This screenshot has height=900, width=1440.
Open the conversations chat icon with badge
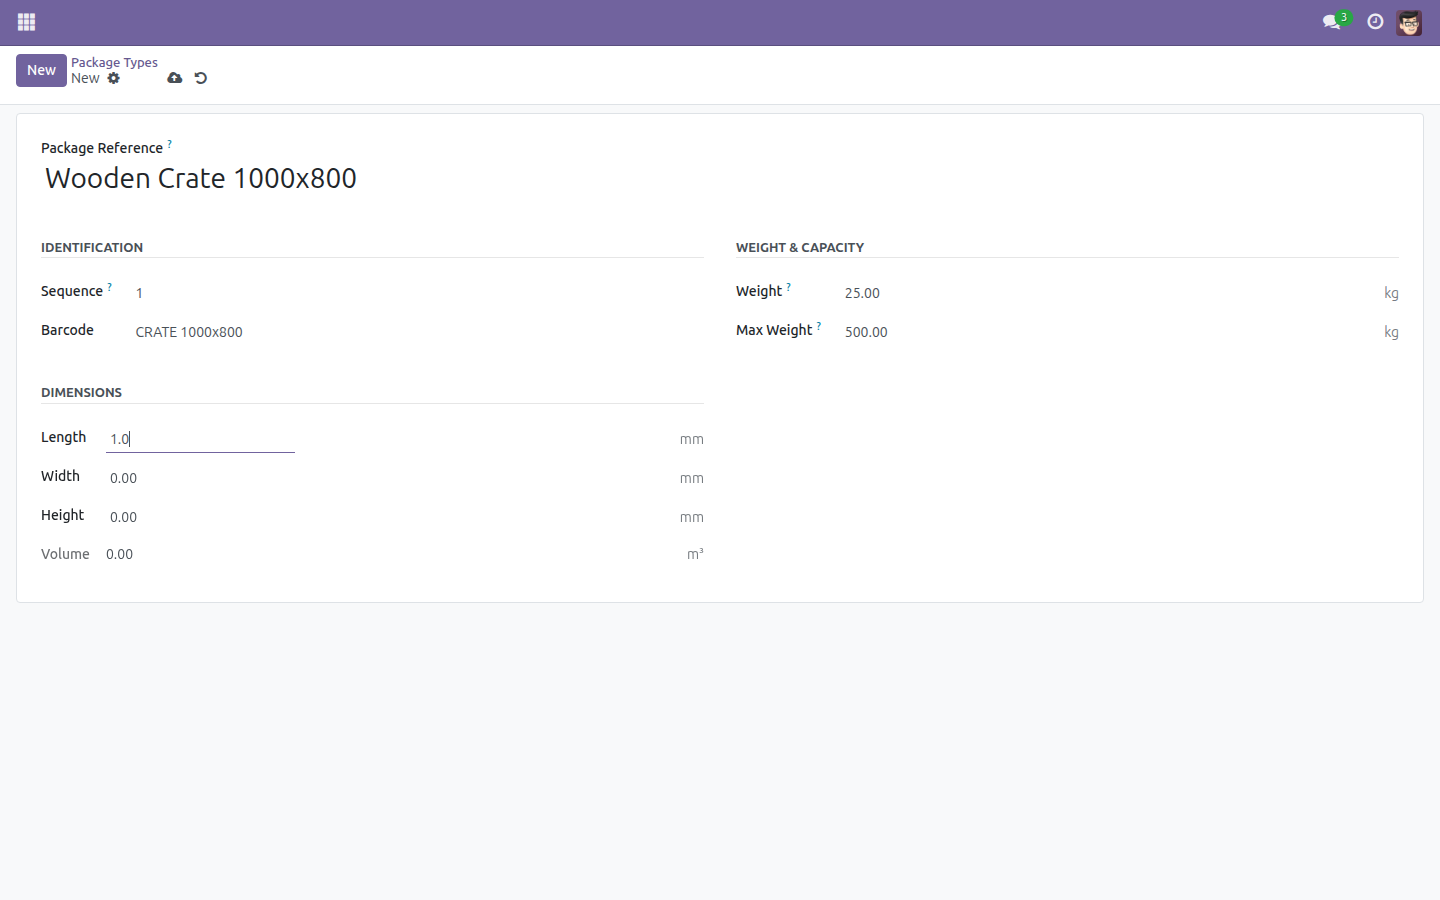pyautogui.click(x=1333, y=21)
